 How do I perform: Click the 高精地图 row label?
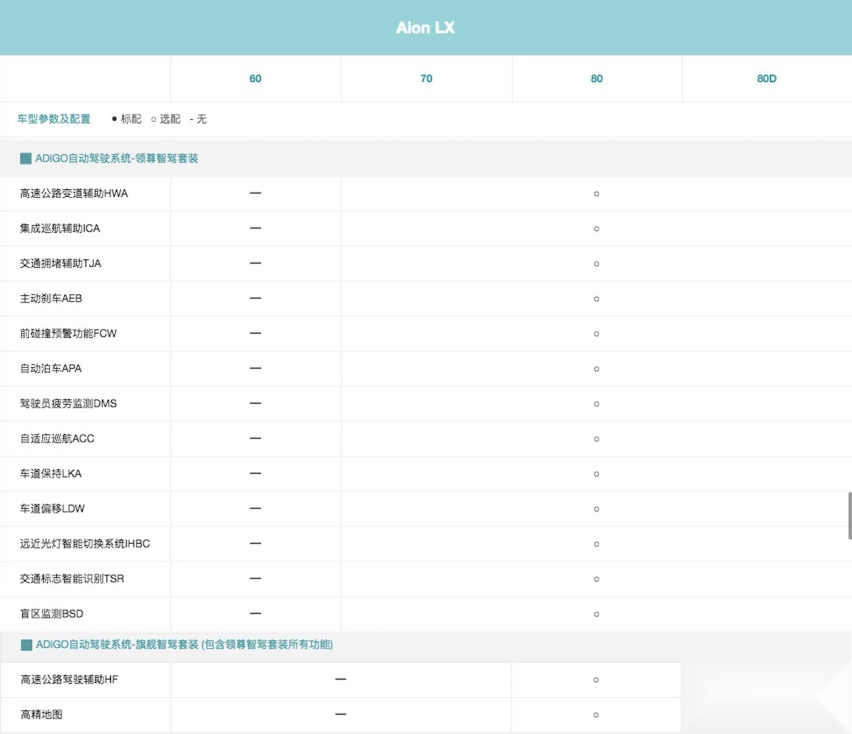(41, 715)
